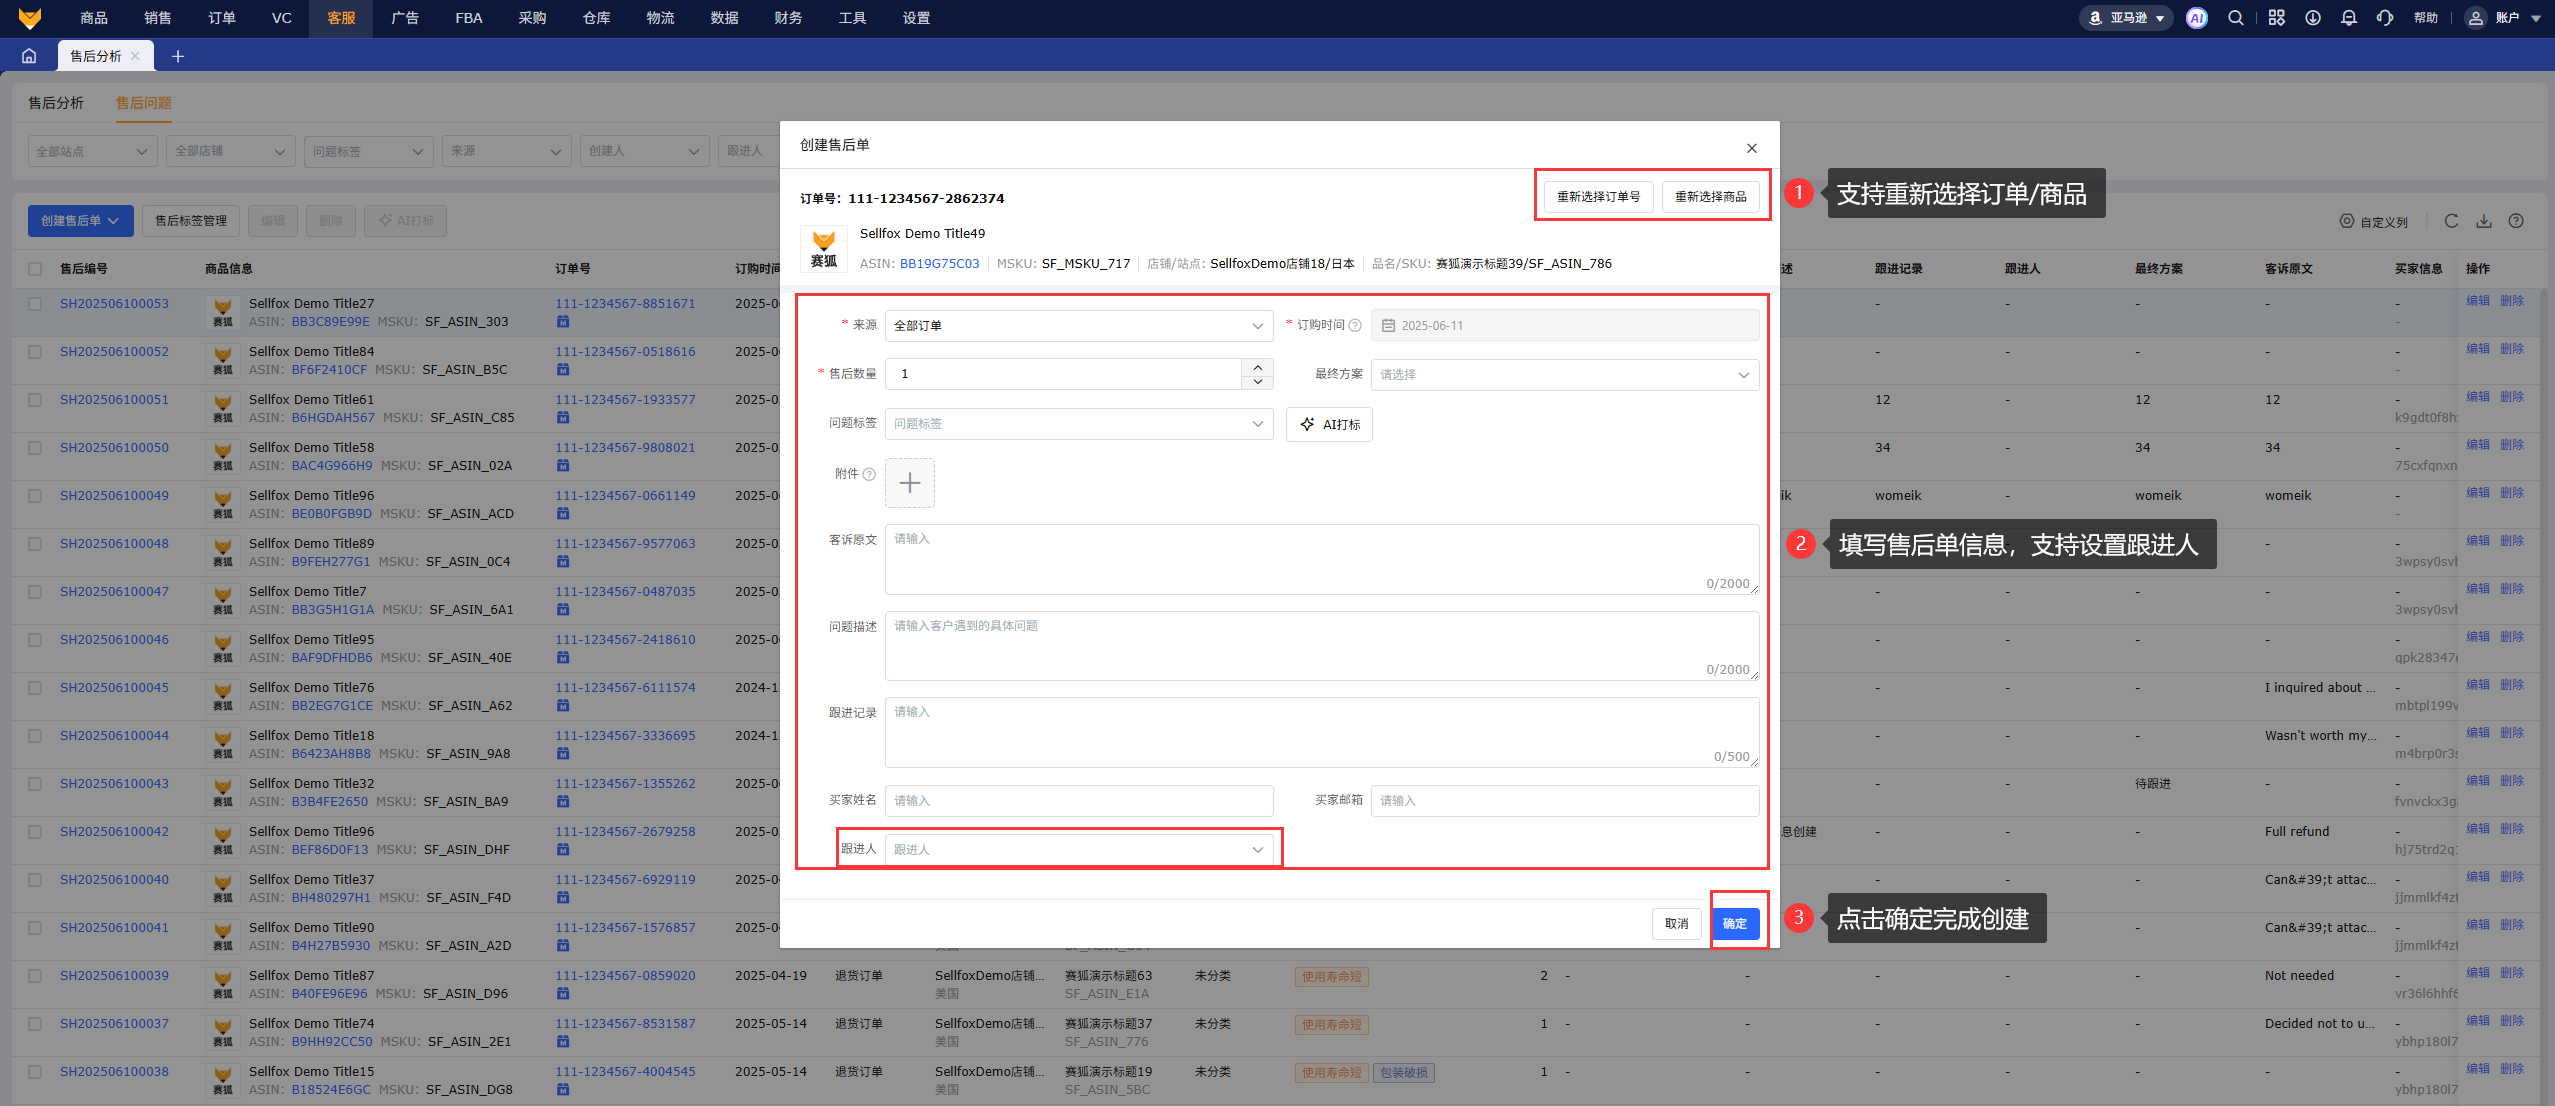Image resolution: width=2555 pixels, height=1106 pixels.
Task: Click the 重新选择订单号 button
Action: pyautogui.click(x=1598, y=197)
